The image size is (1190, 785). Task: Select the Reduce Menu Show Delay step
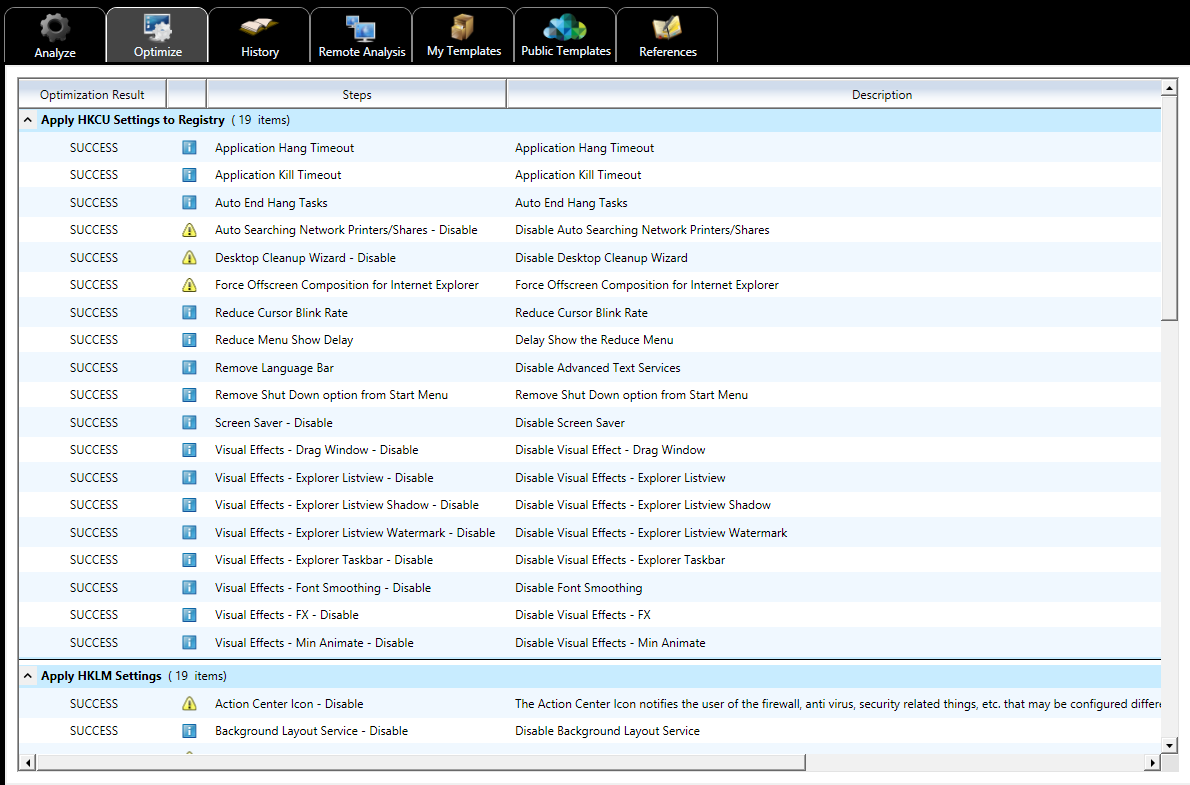284,340
